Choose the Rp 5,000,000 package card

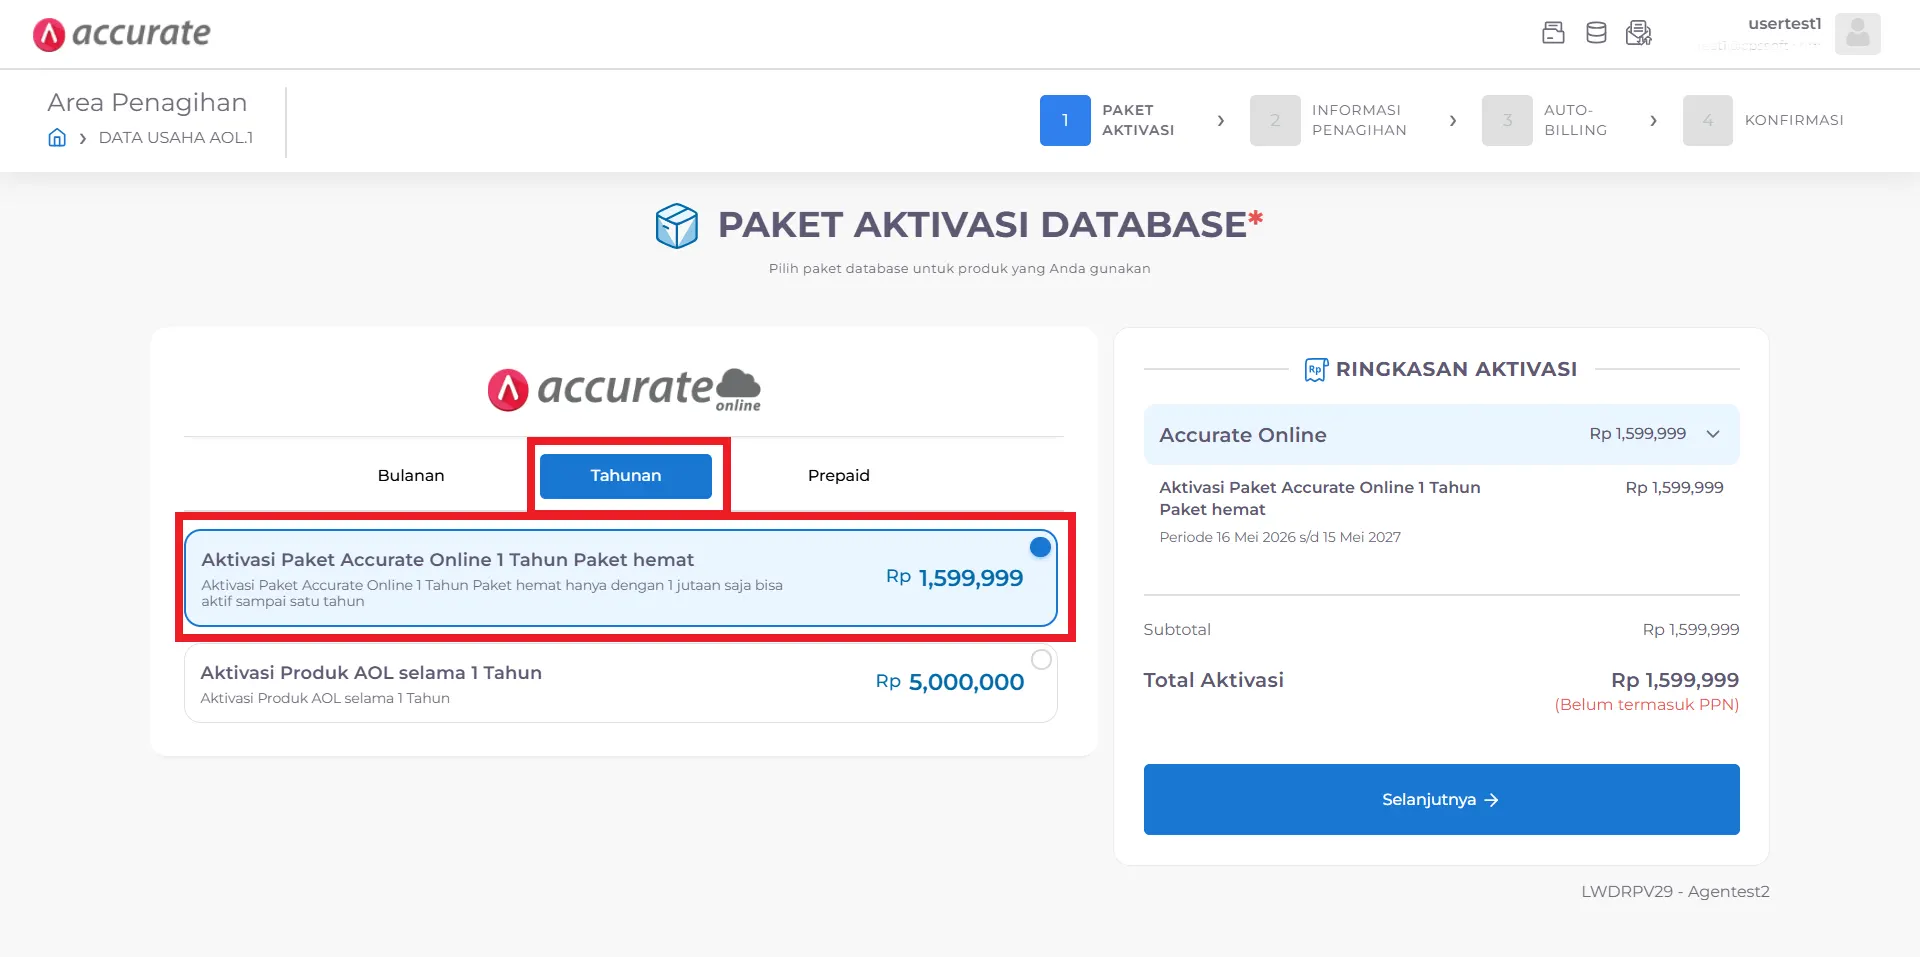click(621, 684)
